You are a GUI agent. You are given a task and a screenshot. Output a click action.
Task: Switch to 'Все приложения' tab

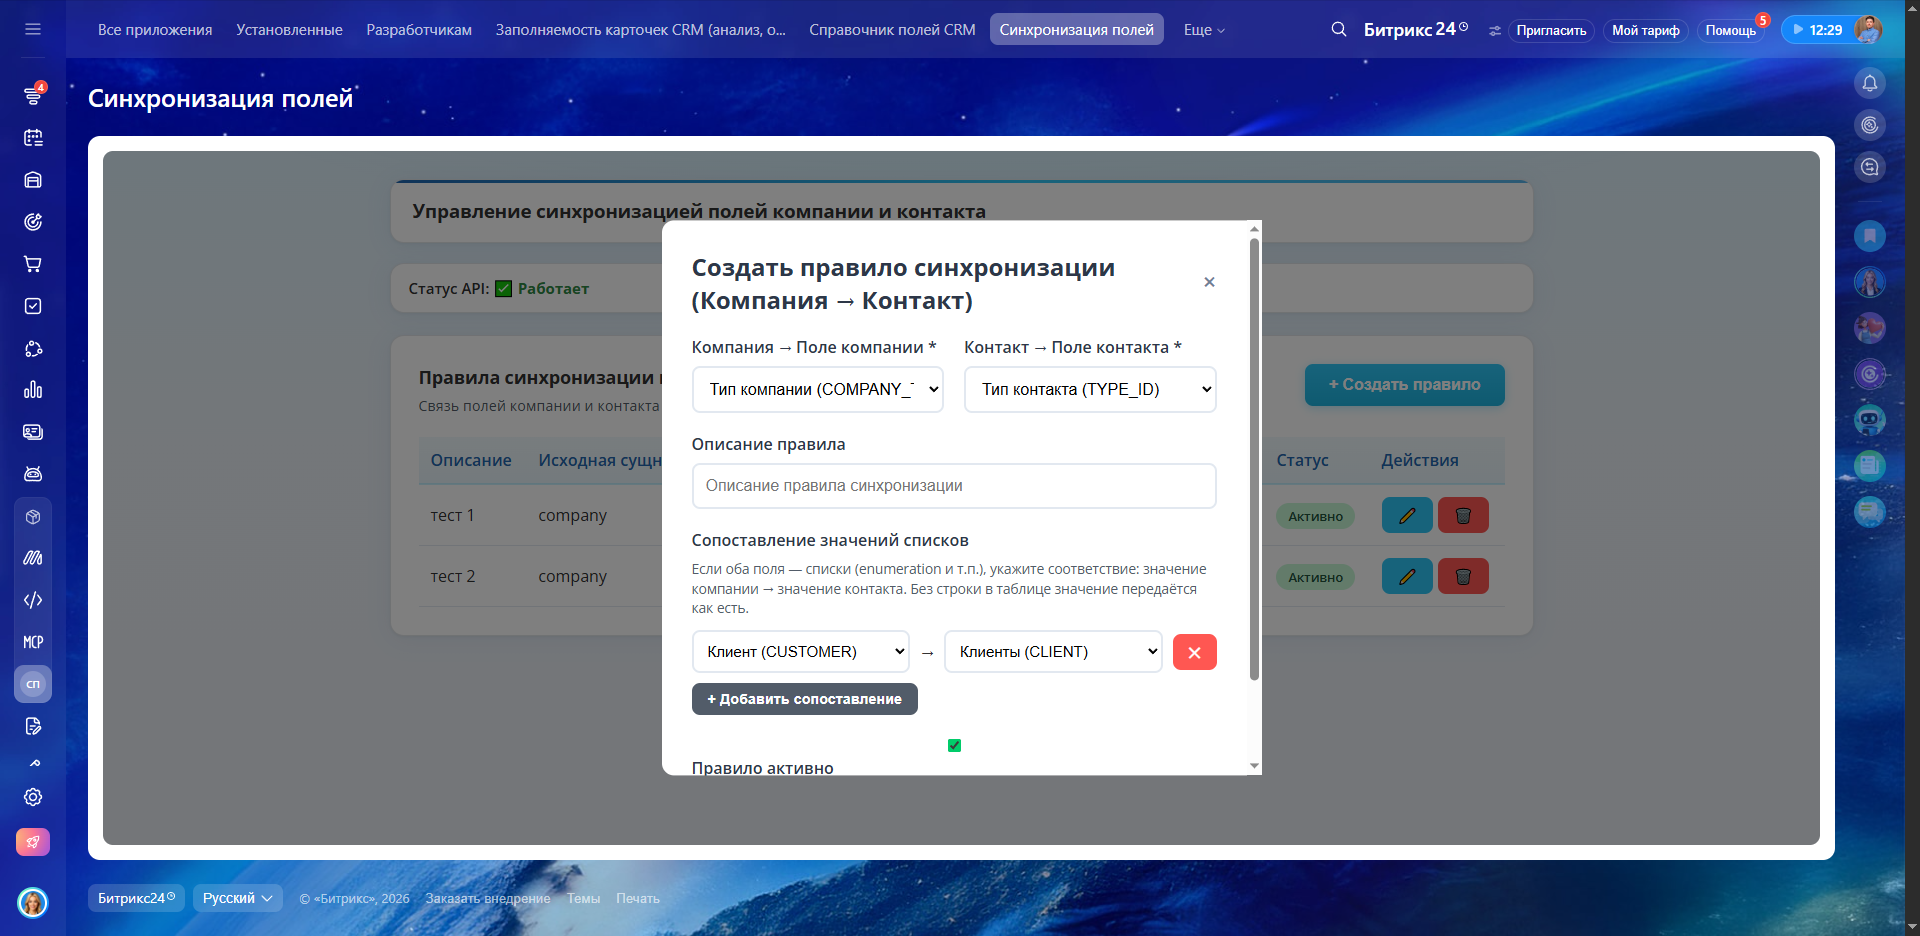point(155,30)
